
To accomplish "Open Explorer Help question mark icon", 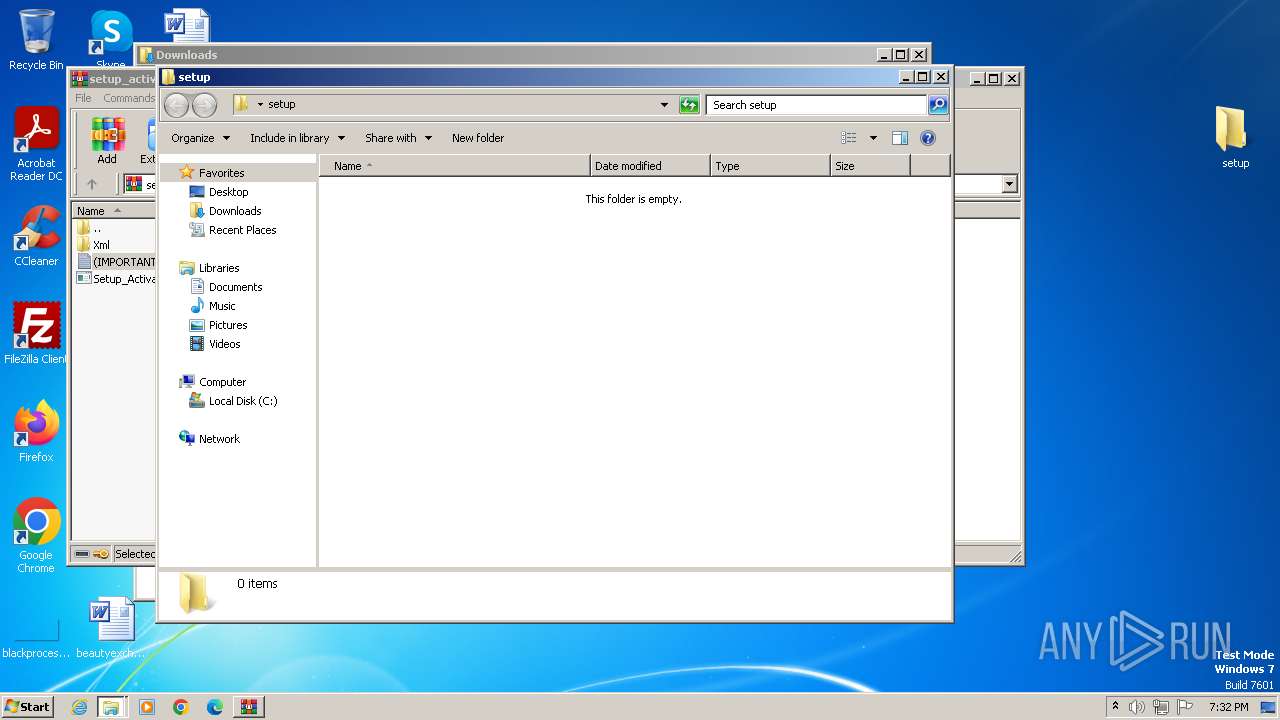I will (927, 138).
